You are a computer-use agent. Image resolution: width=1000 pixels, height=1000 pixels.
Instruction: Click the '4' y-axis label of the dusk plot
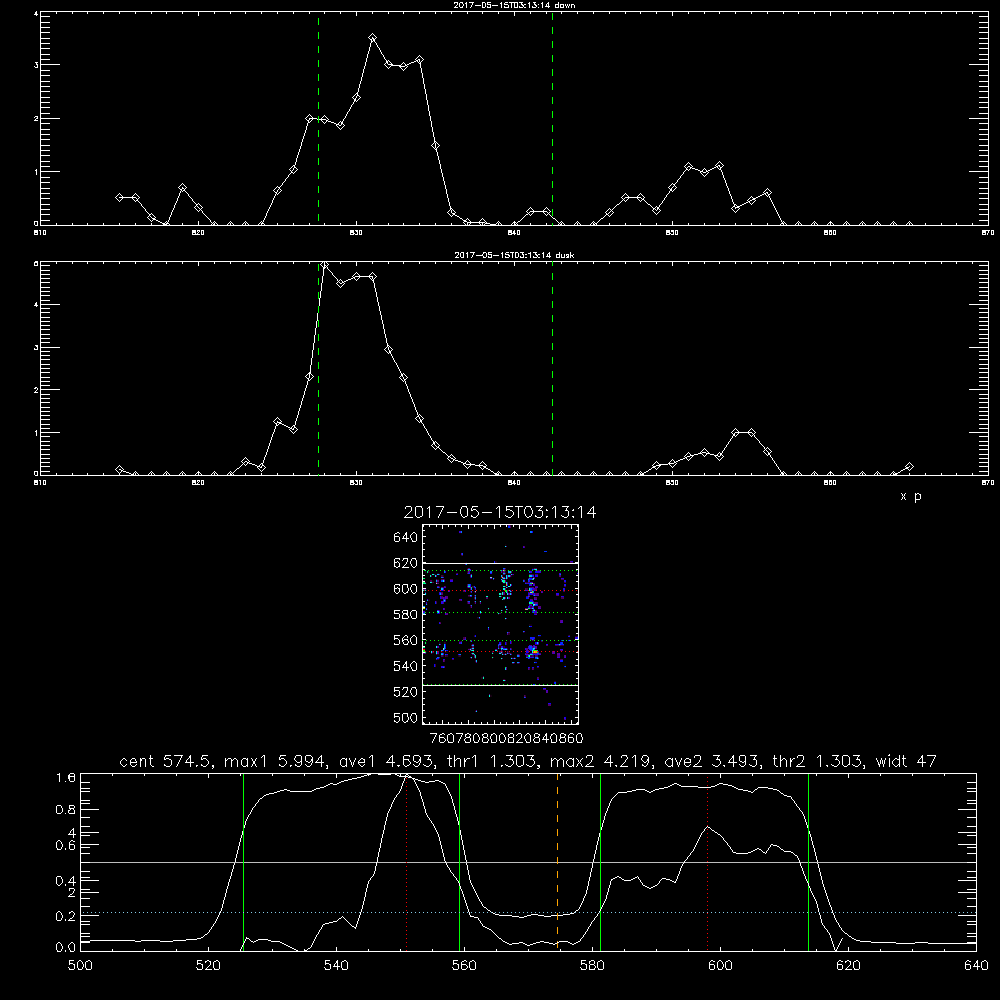tap(36, 305)
